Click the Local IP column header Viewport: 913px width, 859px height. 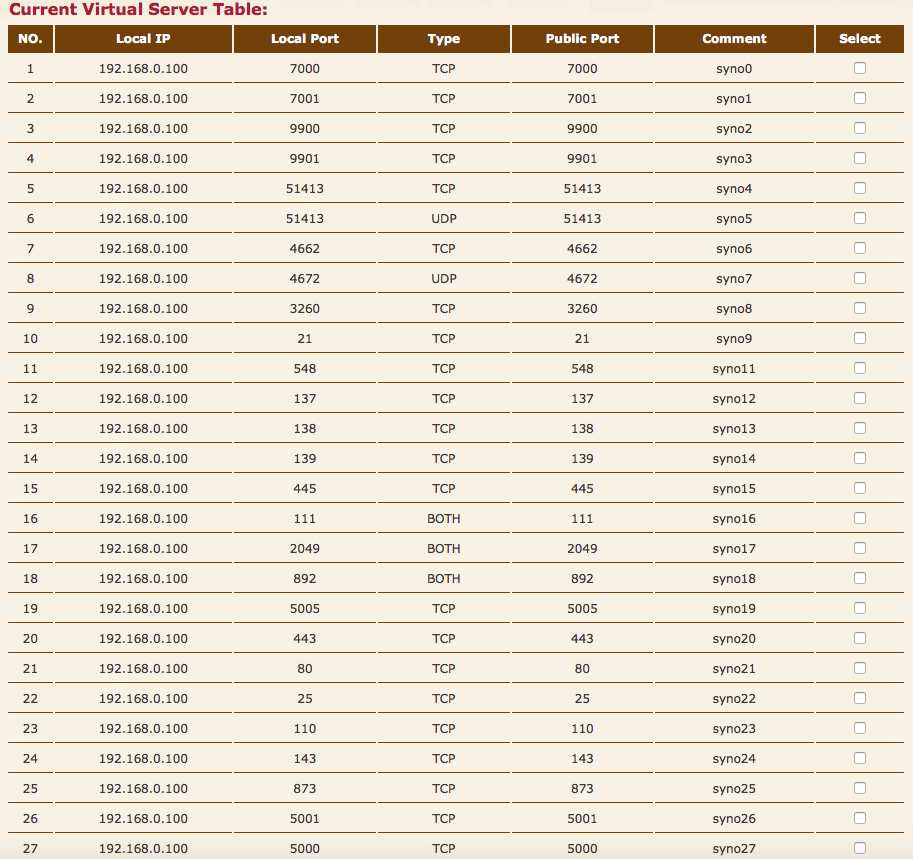click(143, 39)
